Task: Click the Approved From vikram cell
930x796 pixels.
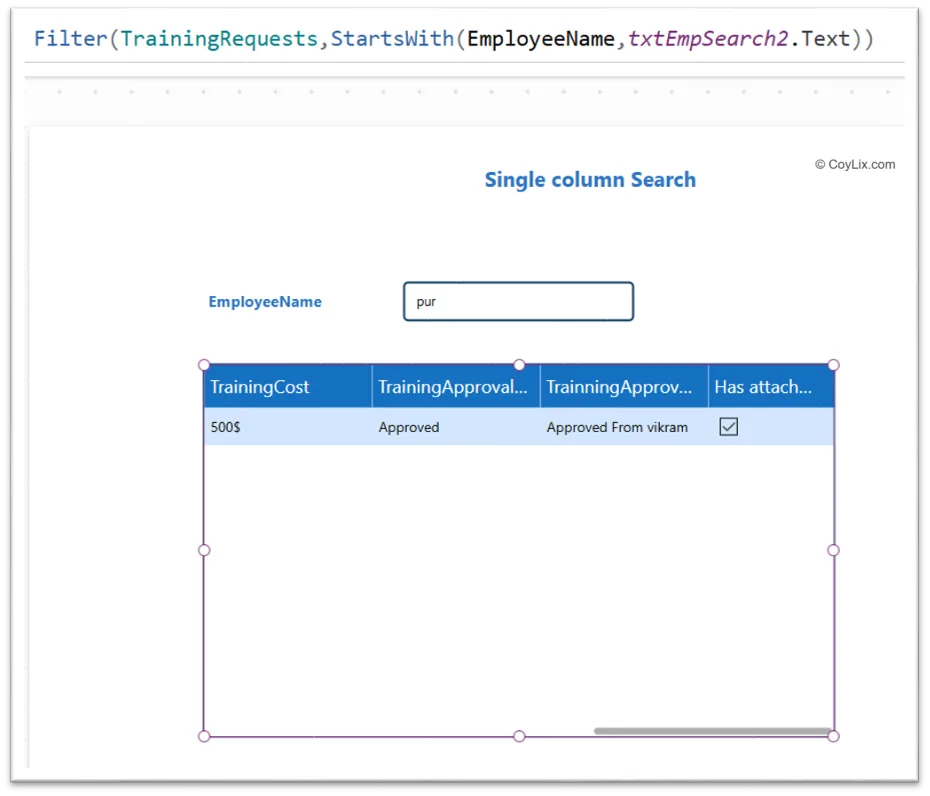Action: coord(617,427)
